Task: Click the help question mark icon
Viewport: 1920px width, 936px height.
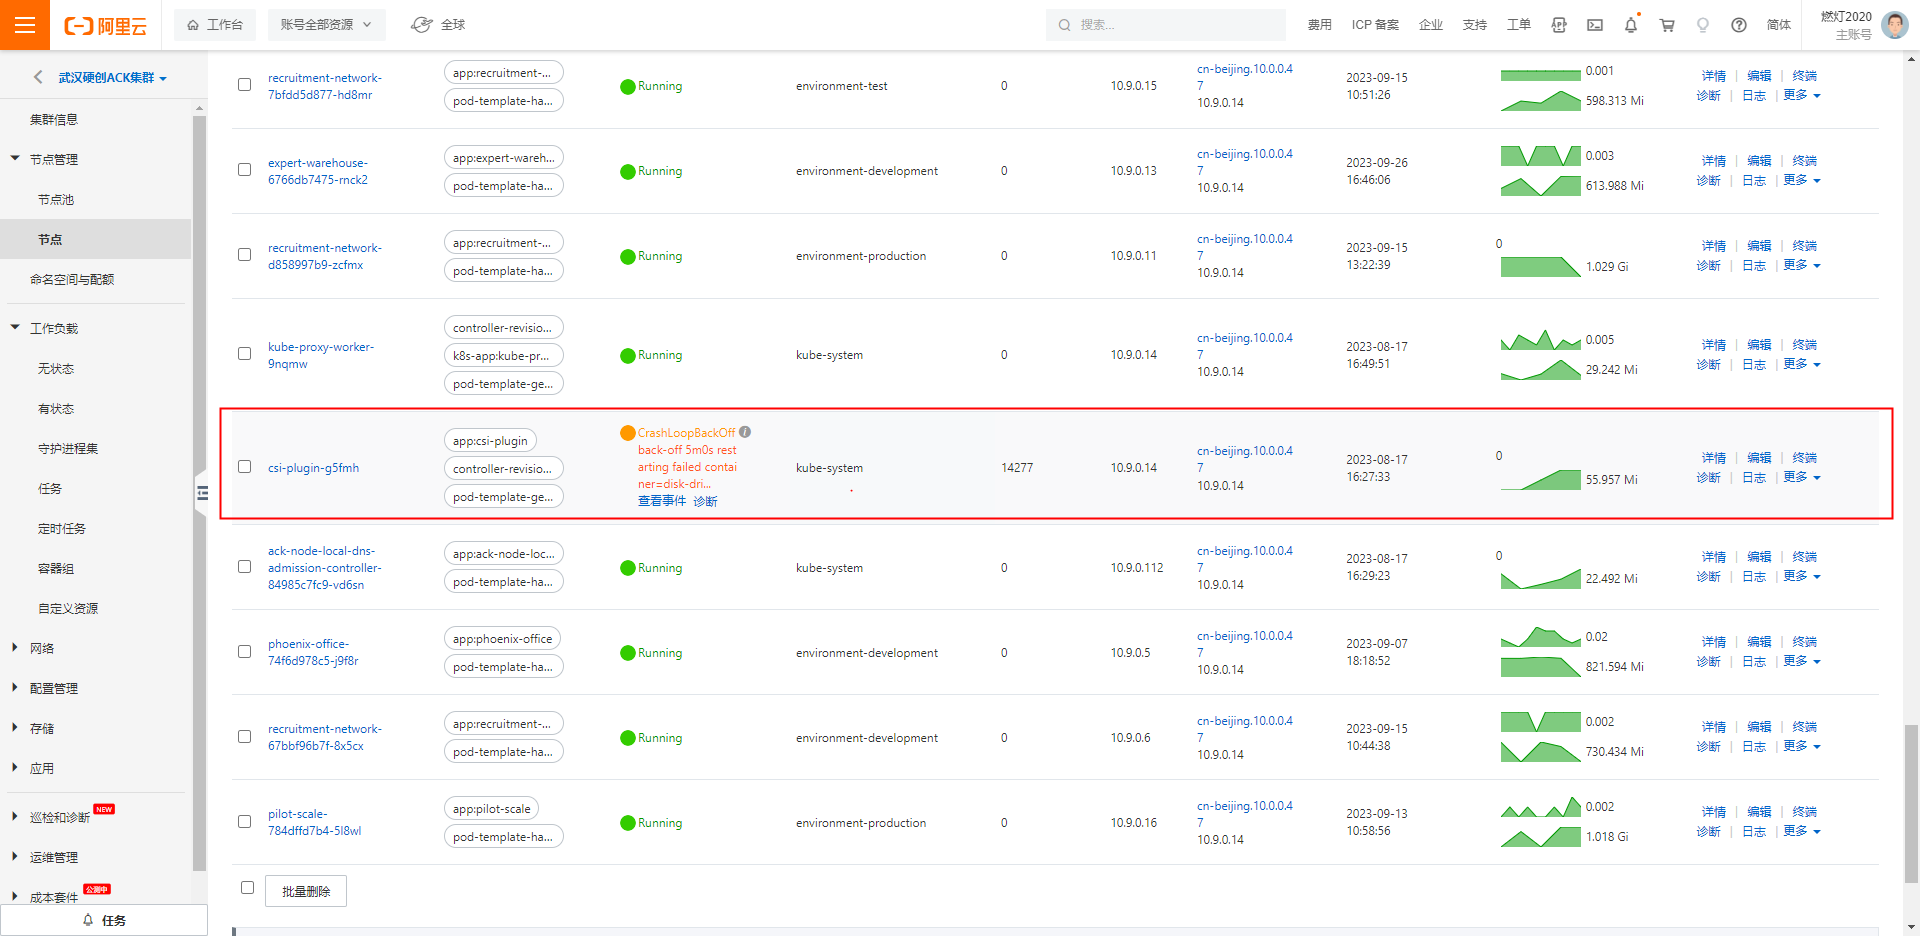Action: pyautogui.click(x=1739, y=25)
